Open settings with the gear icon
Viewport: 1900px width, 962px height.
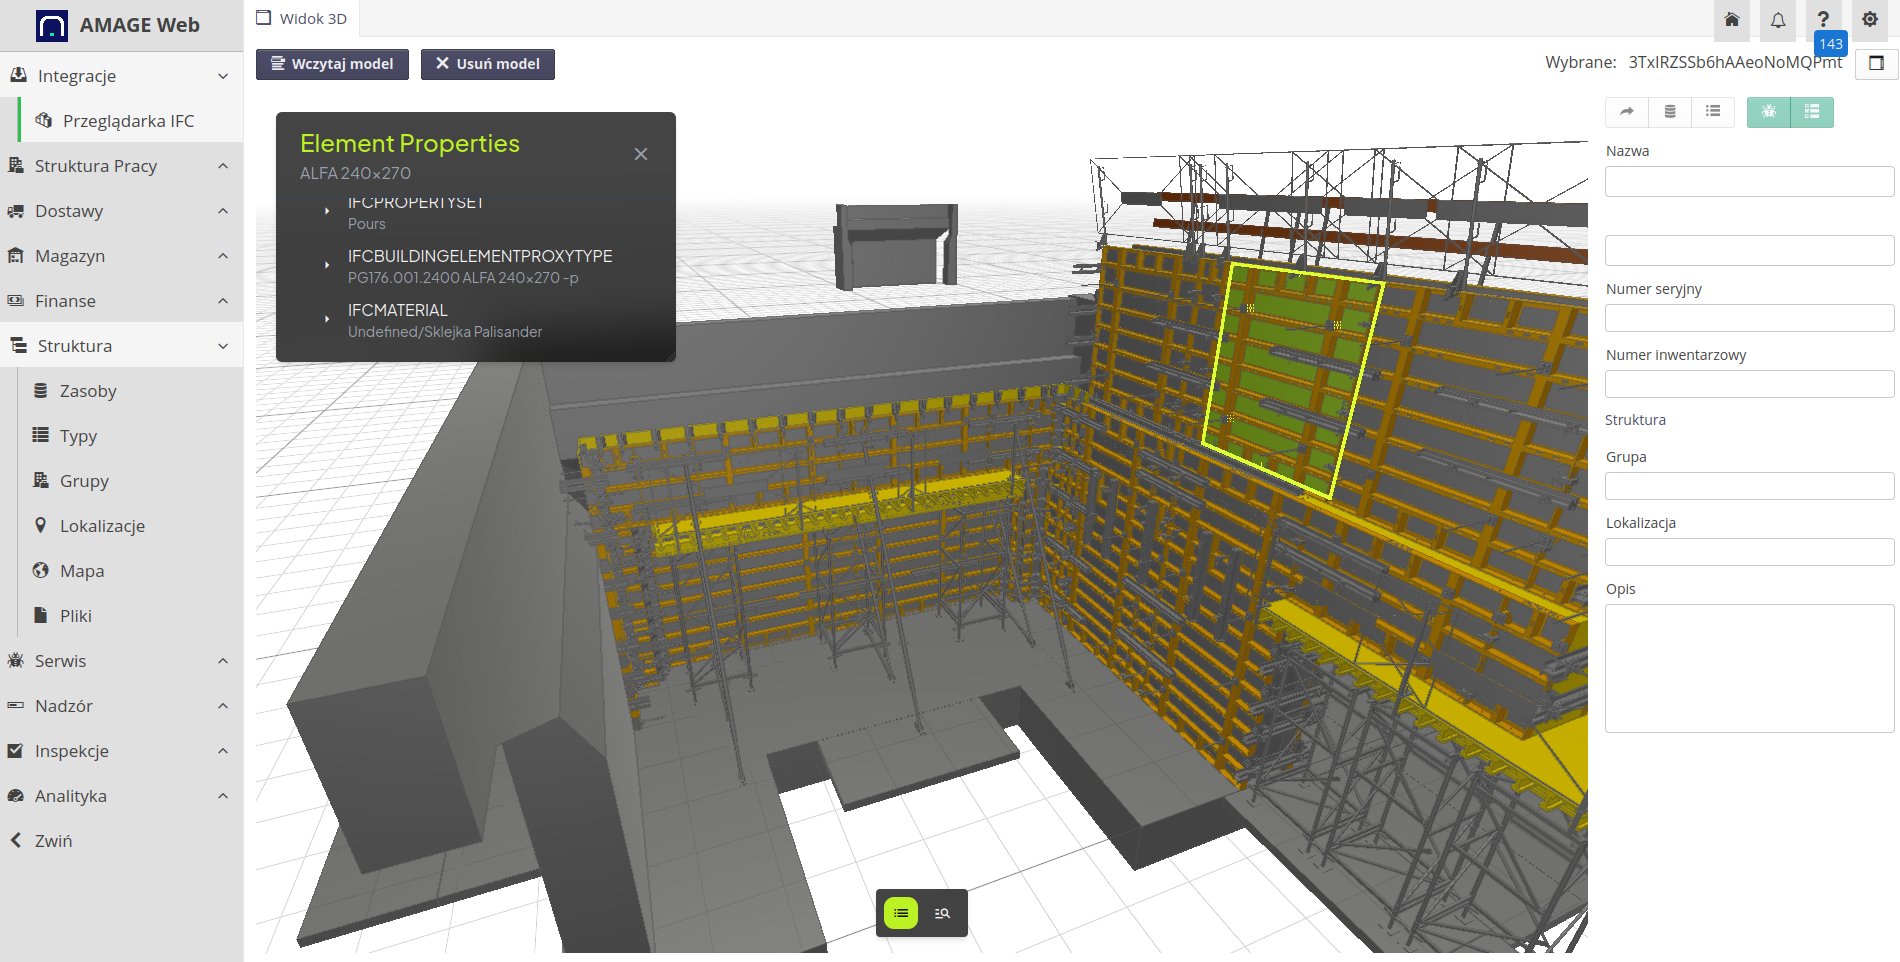coord(1870,20)
